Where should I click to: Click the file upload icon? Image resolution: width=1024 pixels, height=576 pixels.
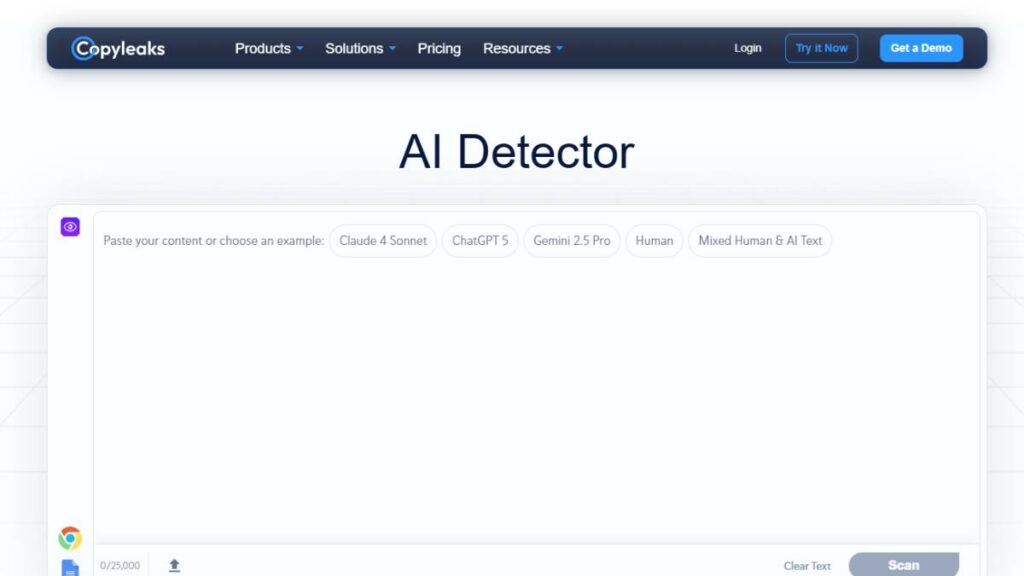click(173, 565)
